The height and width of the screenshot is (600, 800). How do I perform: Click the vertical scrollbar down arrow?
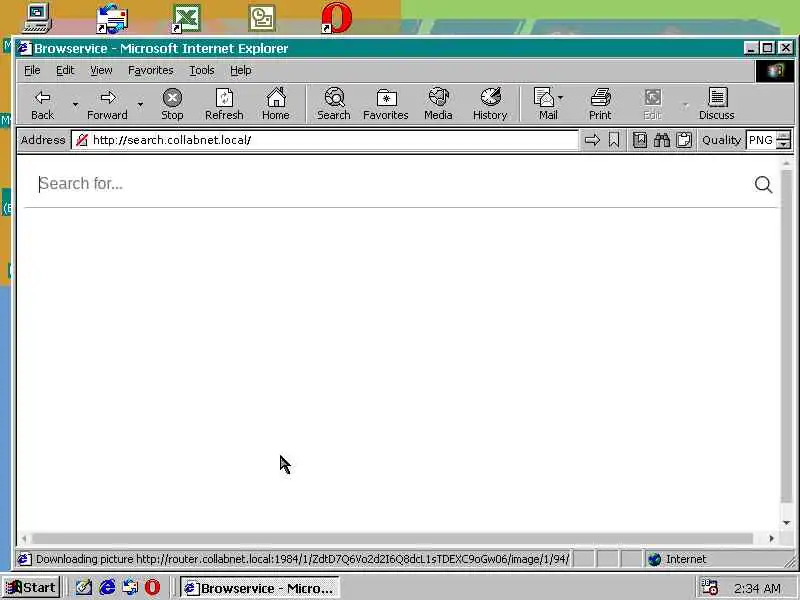[x=786, y=522]
